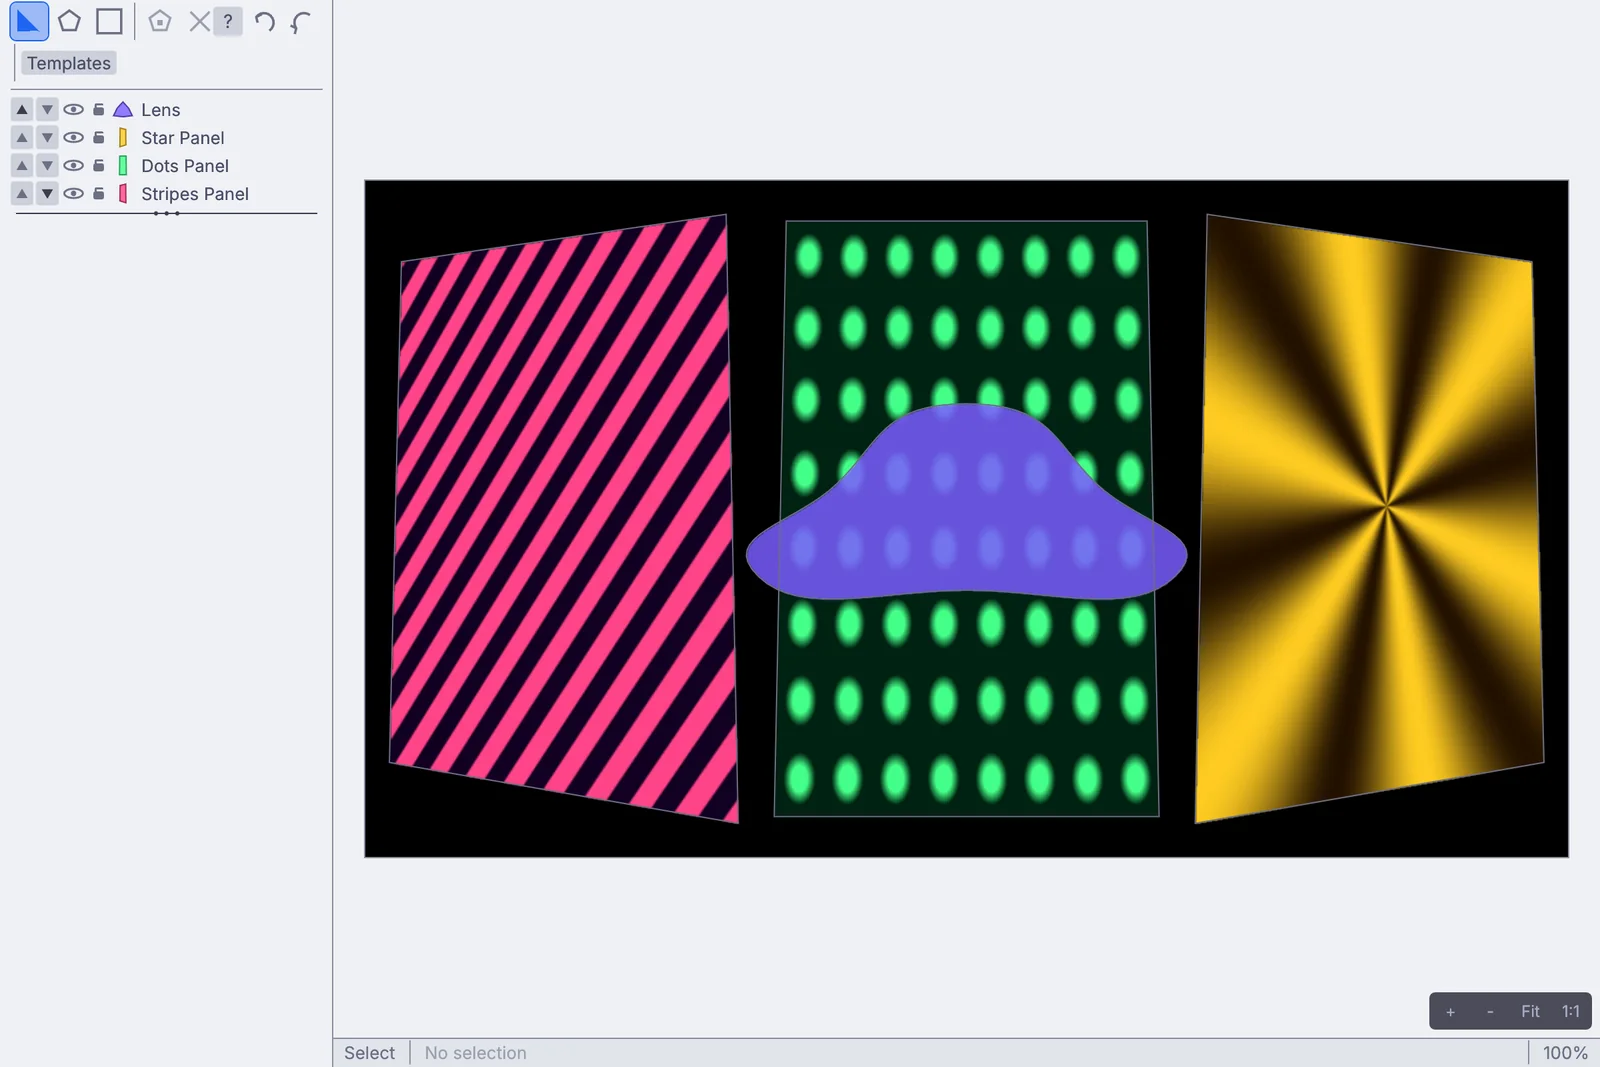Select the arrow selection tool

coord(29,21)
